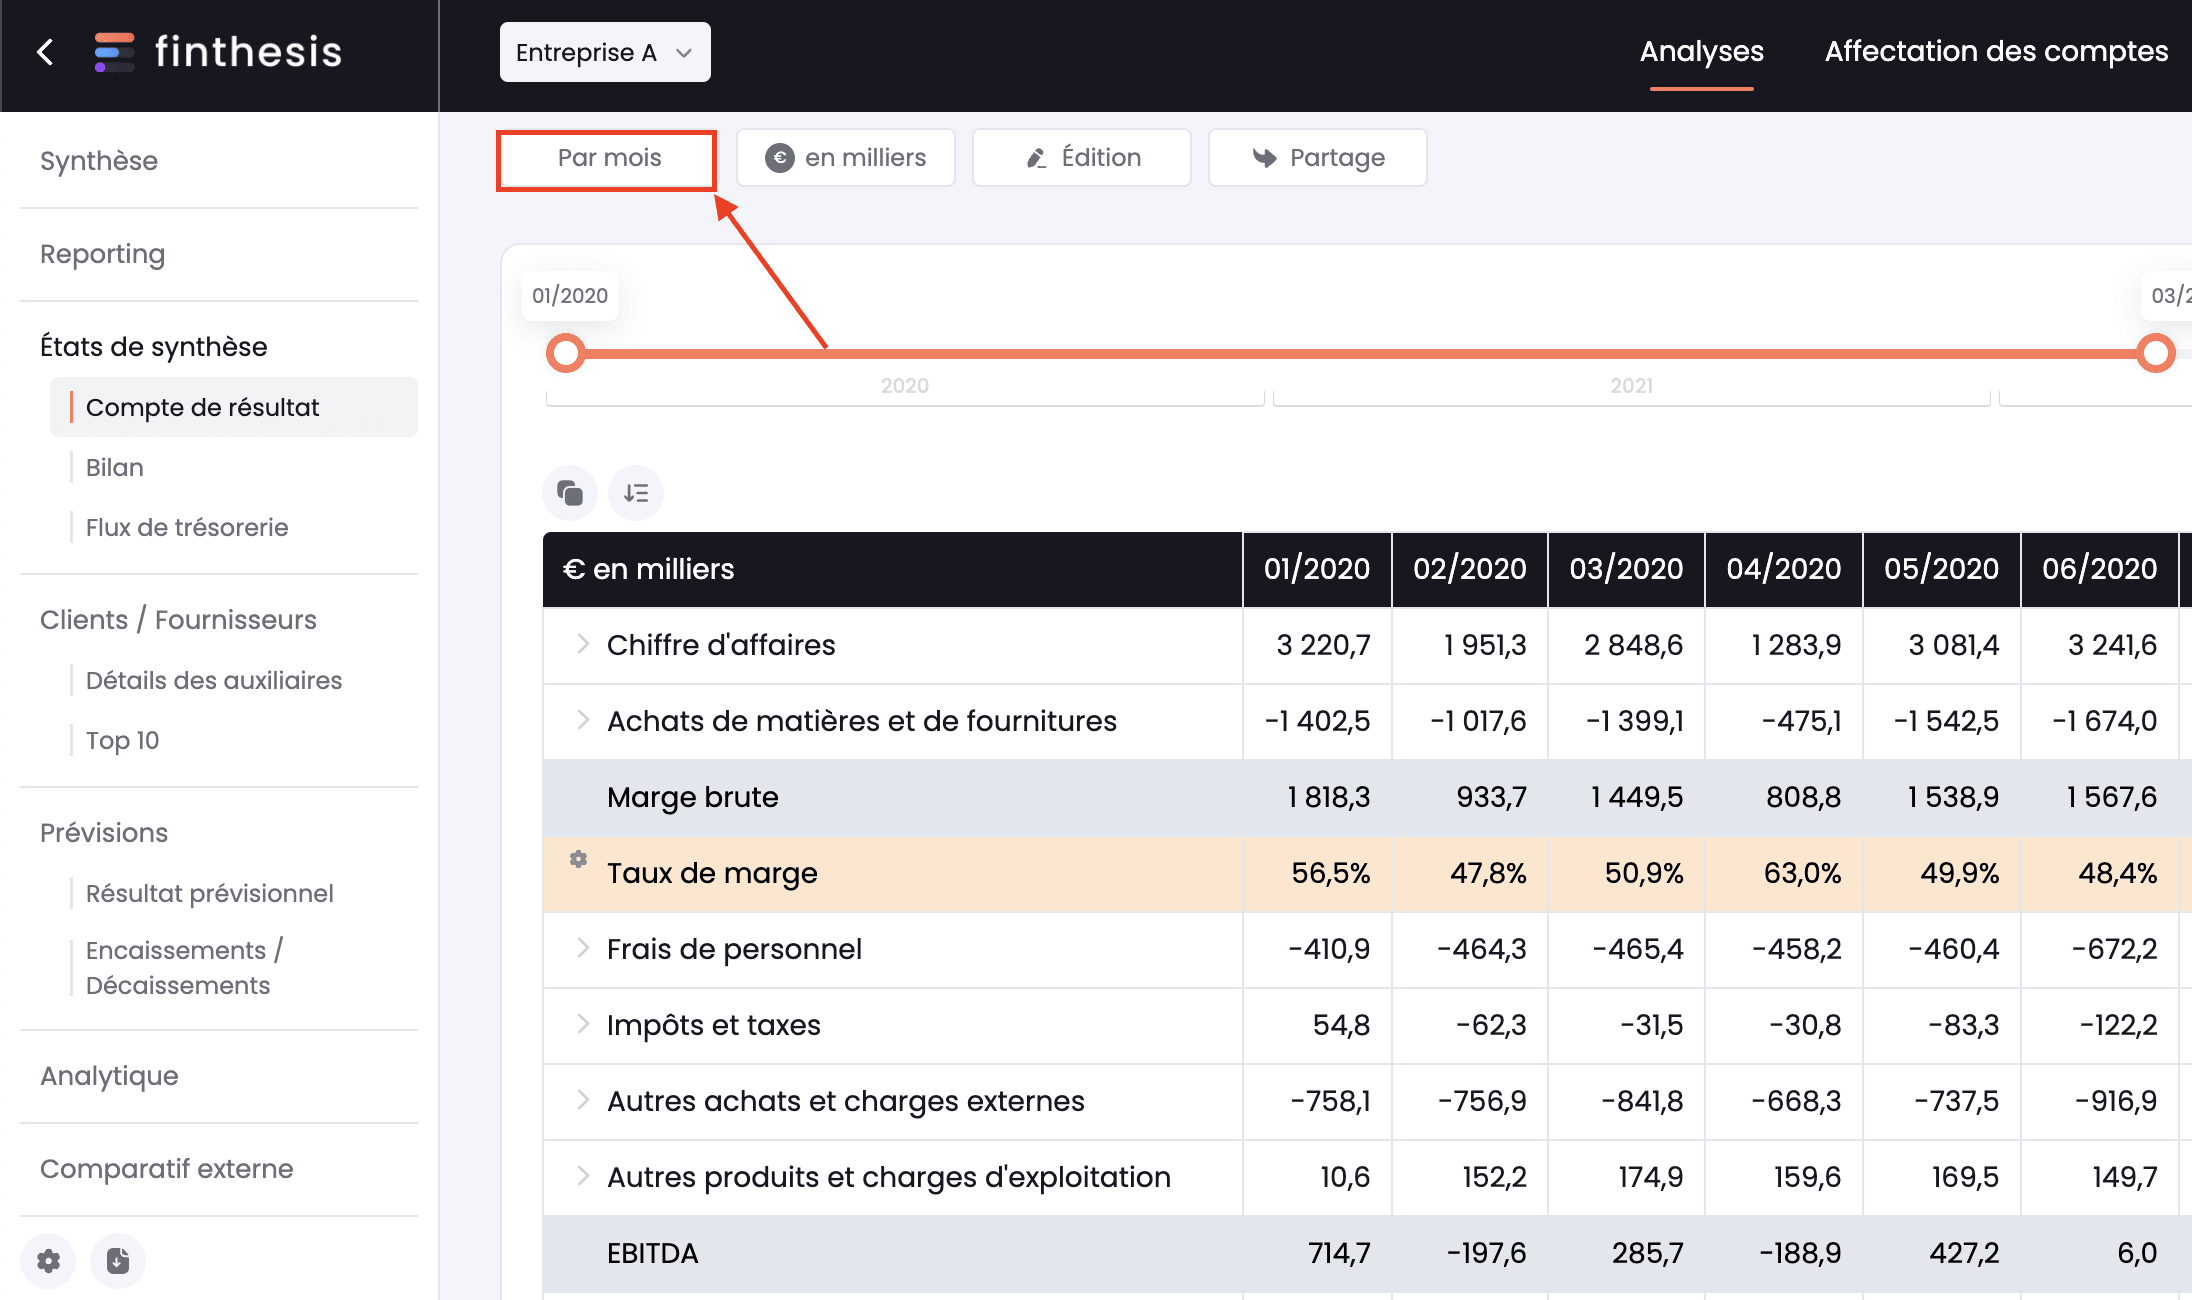Screen dimensions: 2192x1300
Task: Switch to Affectation des comptes tab
Action: click(x=1996, y=52)
